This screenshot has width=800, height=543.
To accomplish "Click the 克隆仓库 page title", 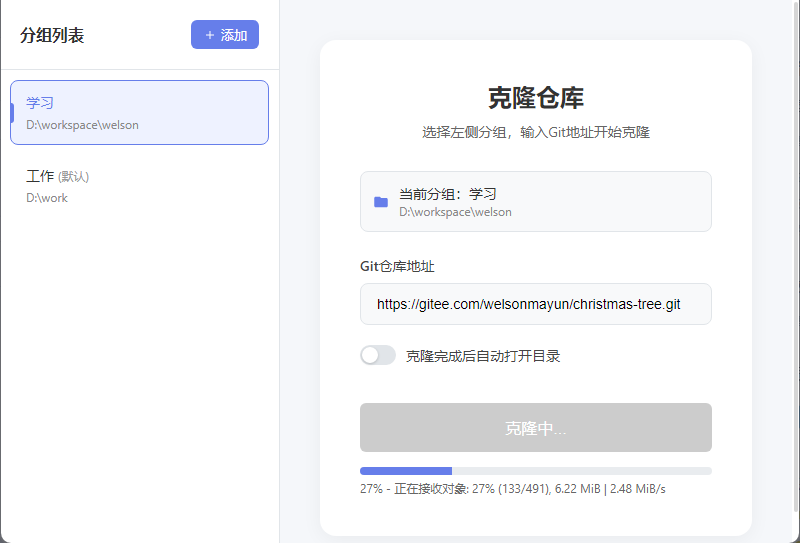I will pyautogui.click(x=535, y=98).
